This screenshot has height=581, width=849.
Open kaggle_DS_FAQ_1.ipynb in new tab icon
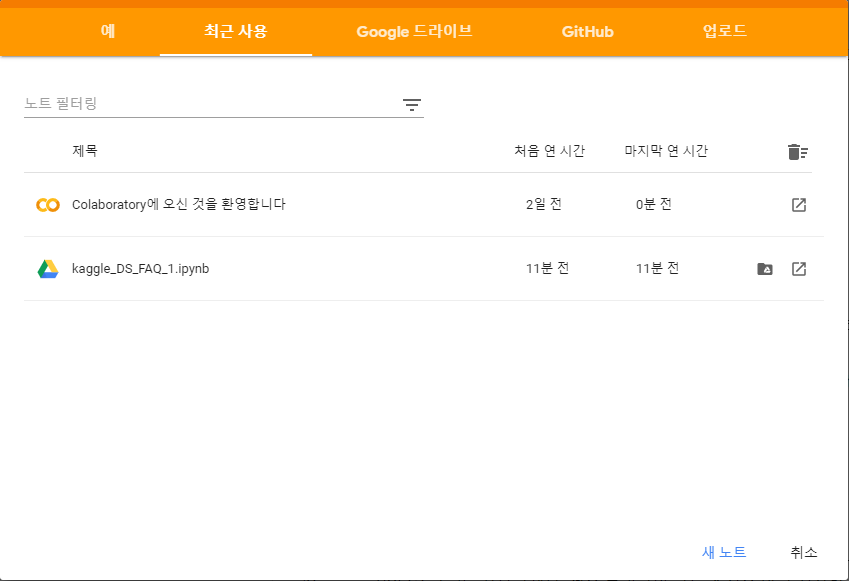click(799, 269)
